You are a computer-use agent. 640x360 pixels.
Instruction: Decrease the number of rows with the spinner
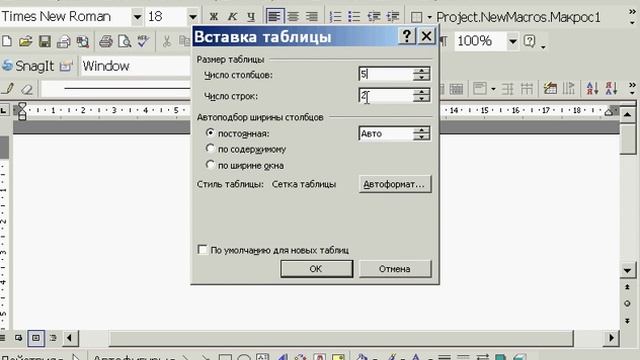point(421,99)
